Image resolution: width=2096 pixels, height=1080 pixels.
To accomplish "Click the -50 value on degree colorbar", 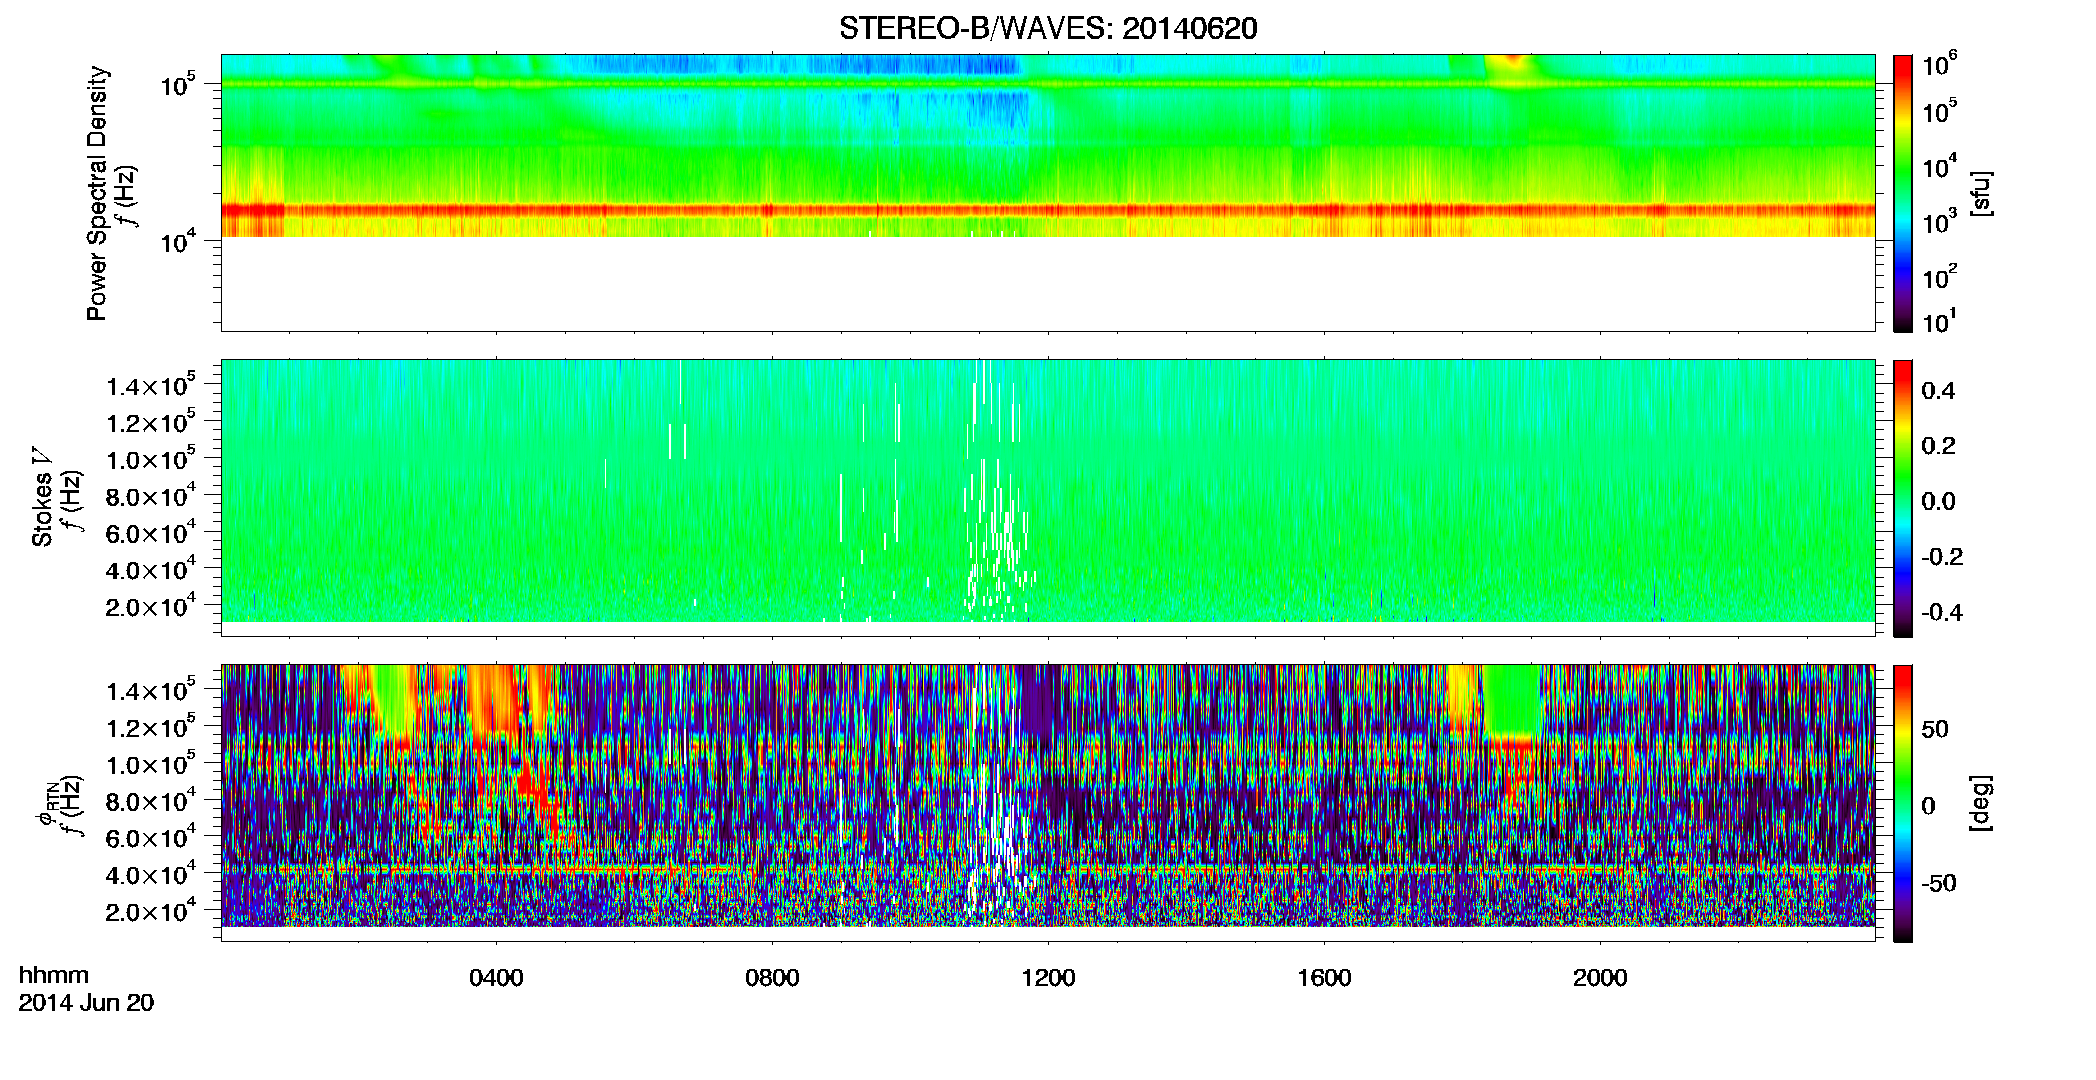I will point(1939,883).
